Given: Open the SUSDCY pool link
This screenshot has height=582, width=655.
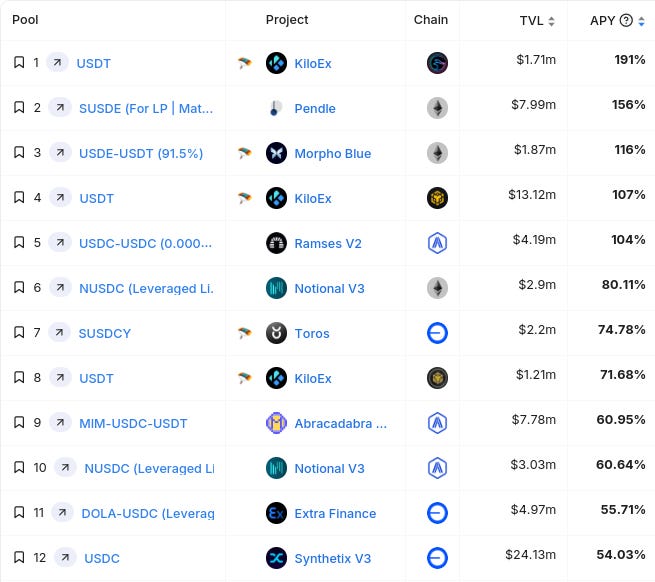Looking at the screenshot, I should (104, 333).
